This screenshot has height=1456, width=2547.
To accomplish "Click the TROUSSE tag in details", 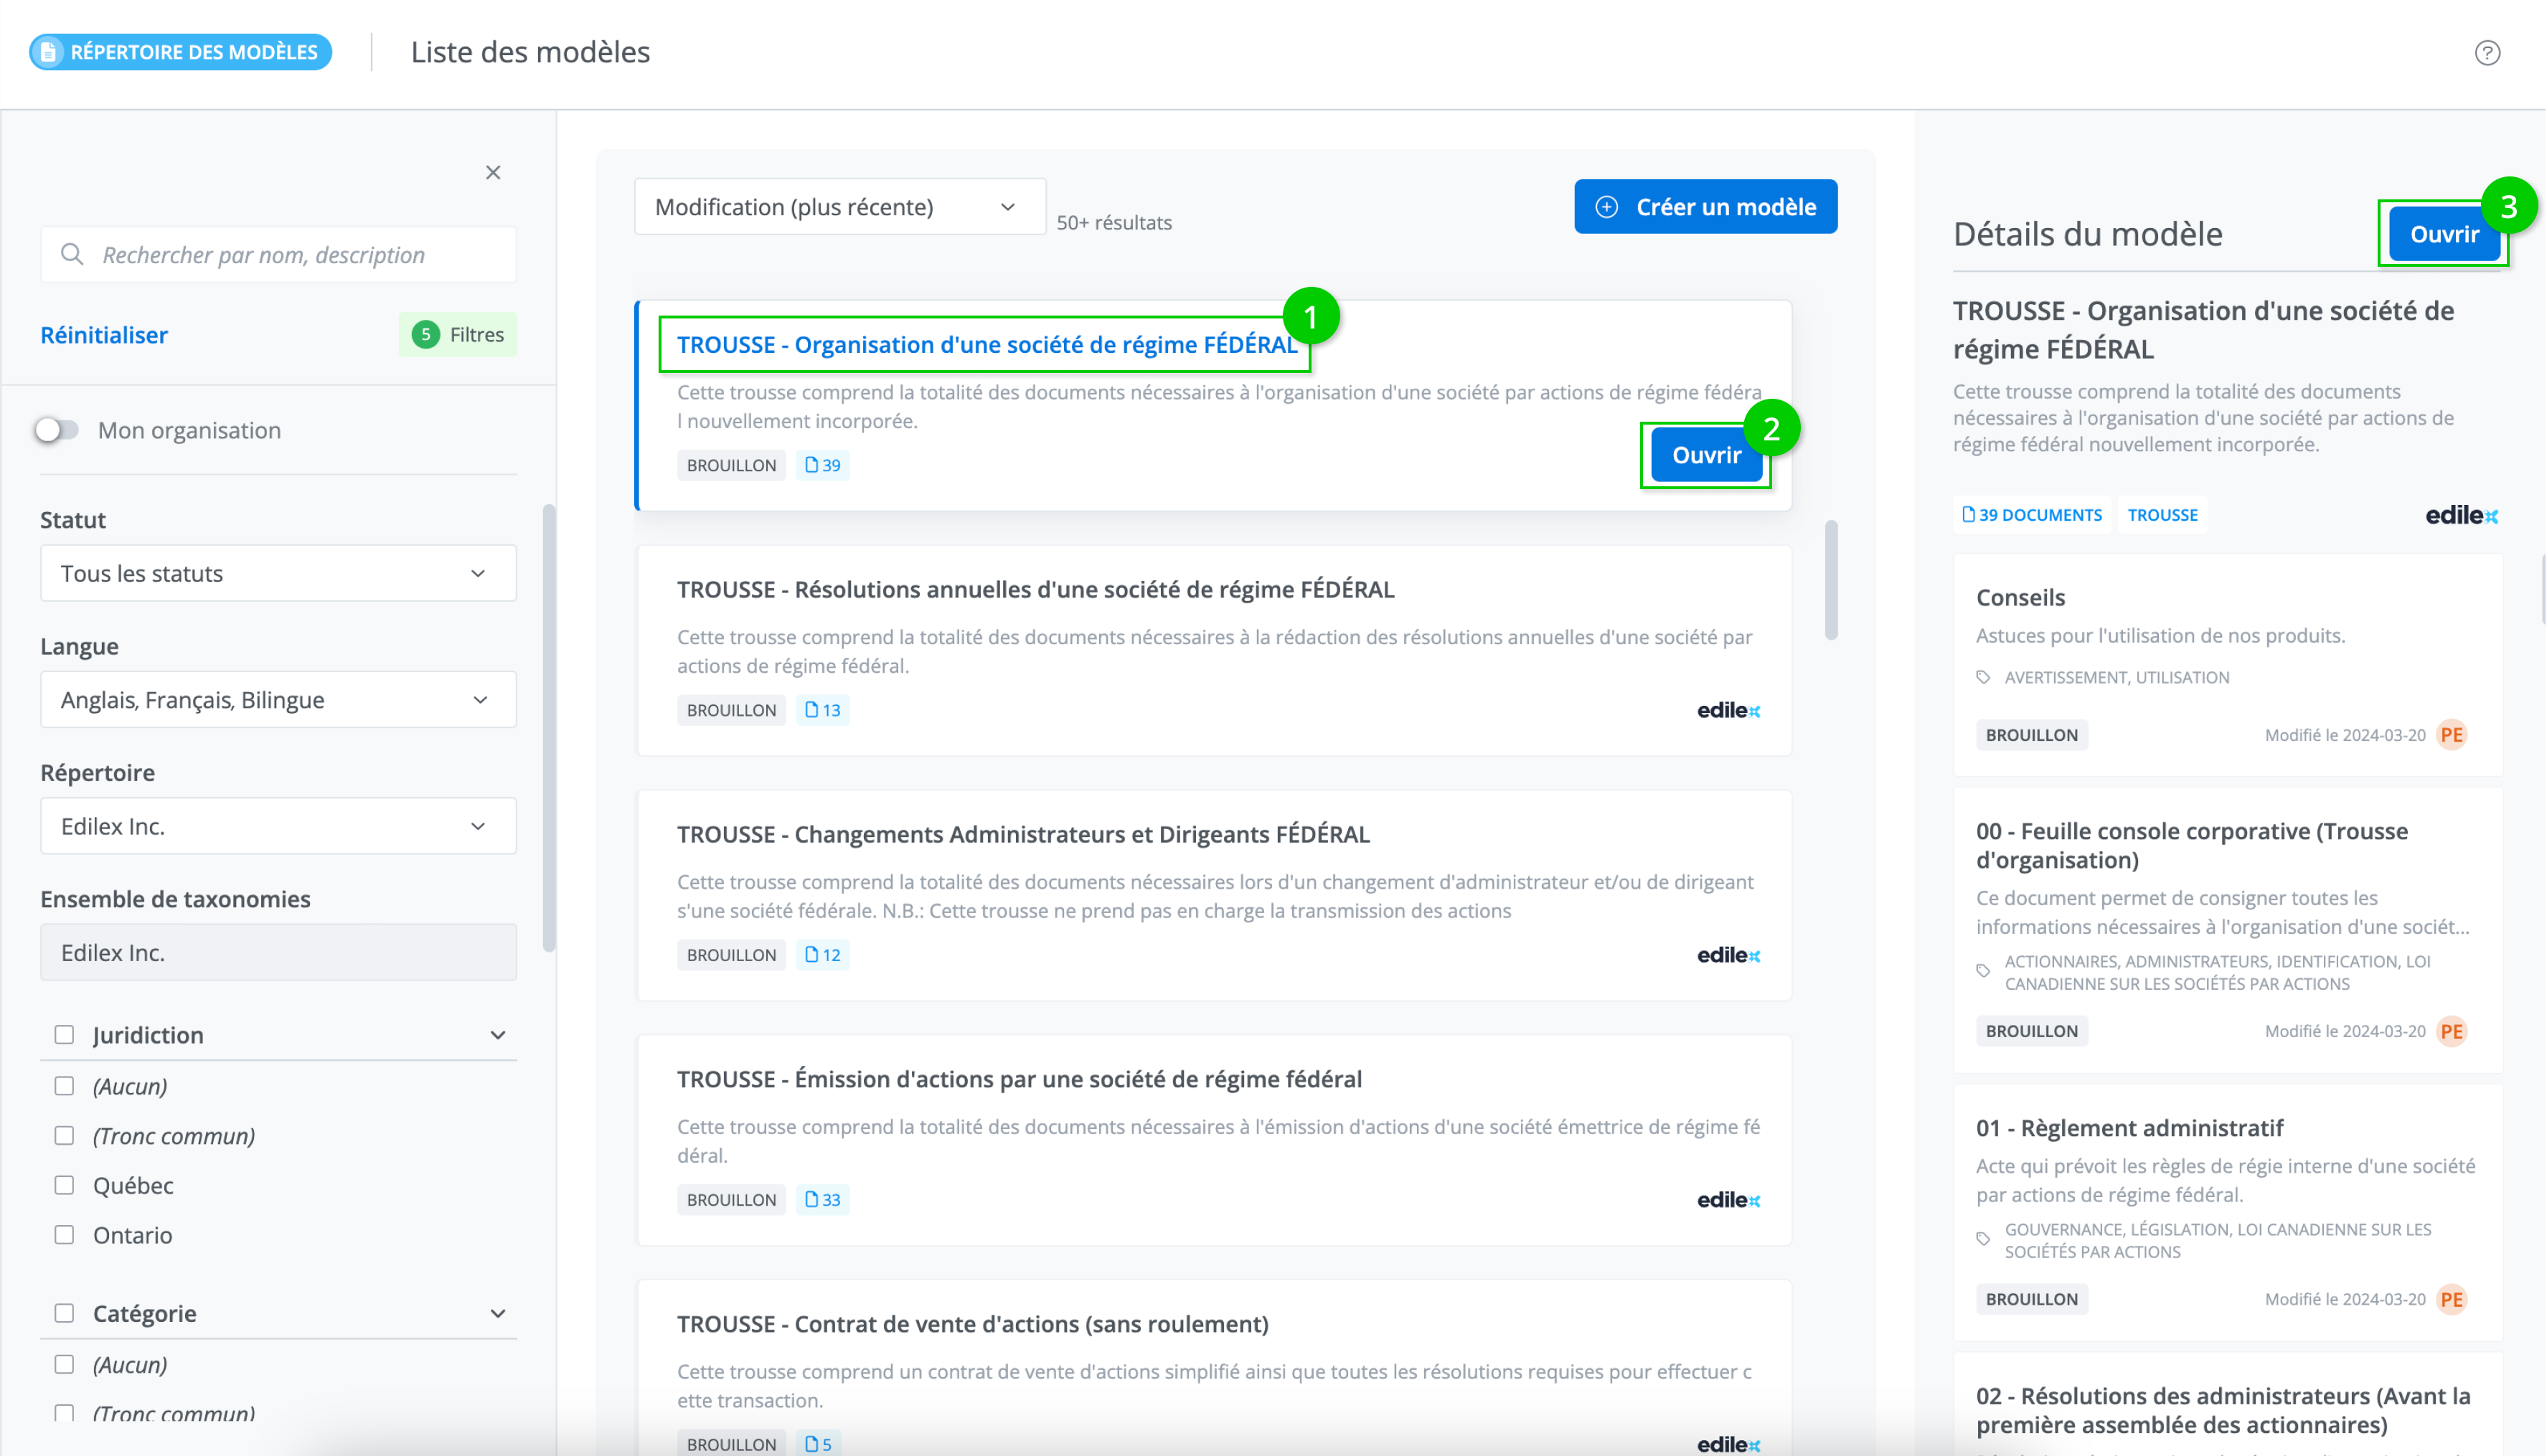I will [x=2162, y=515].
